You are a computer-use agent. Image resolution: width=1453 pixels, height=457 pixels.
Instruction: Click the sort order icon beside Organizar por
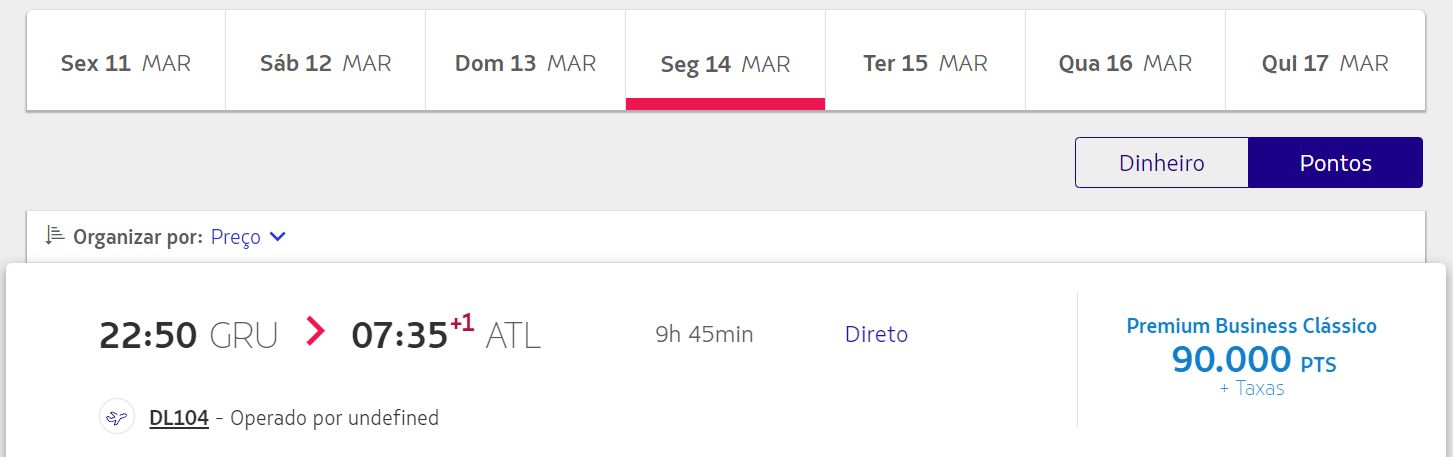tap(55, 236)
